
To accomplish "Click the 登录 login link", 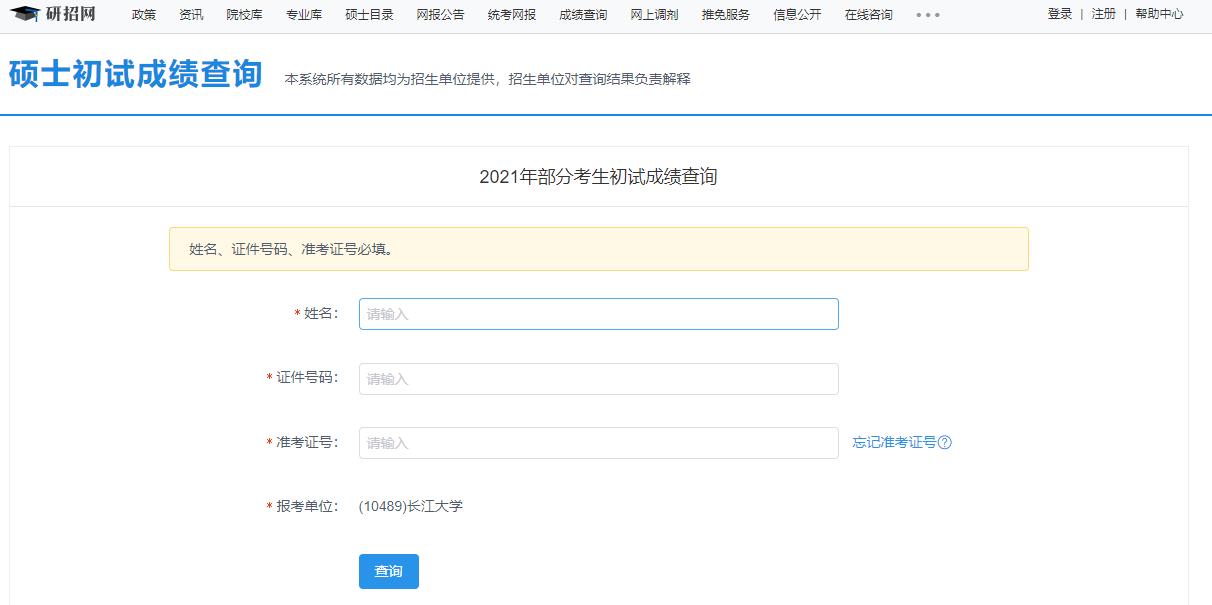I will click(x=1059, y=15).
